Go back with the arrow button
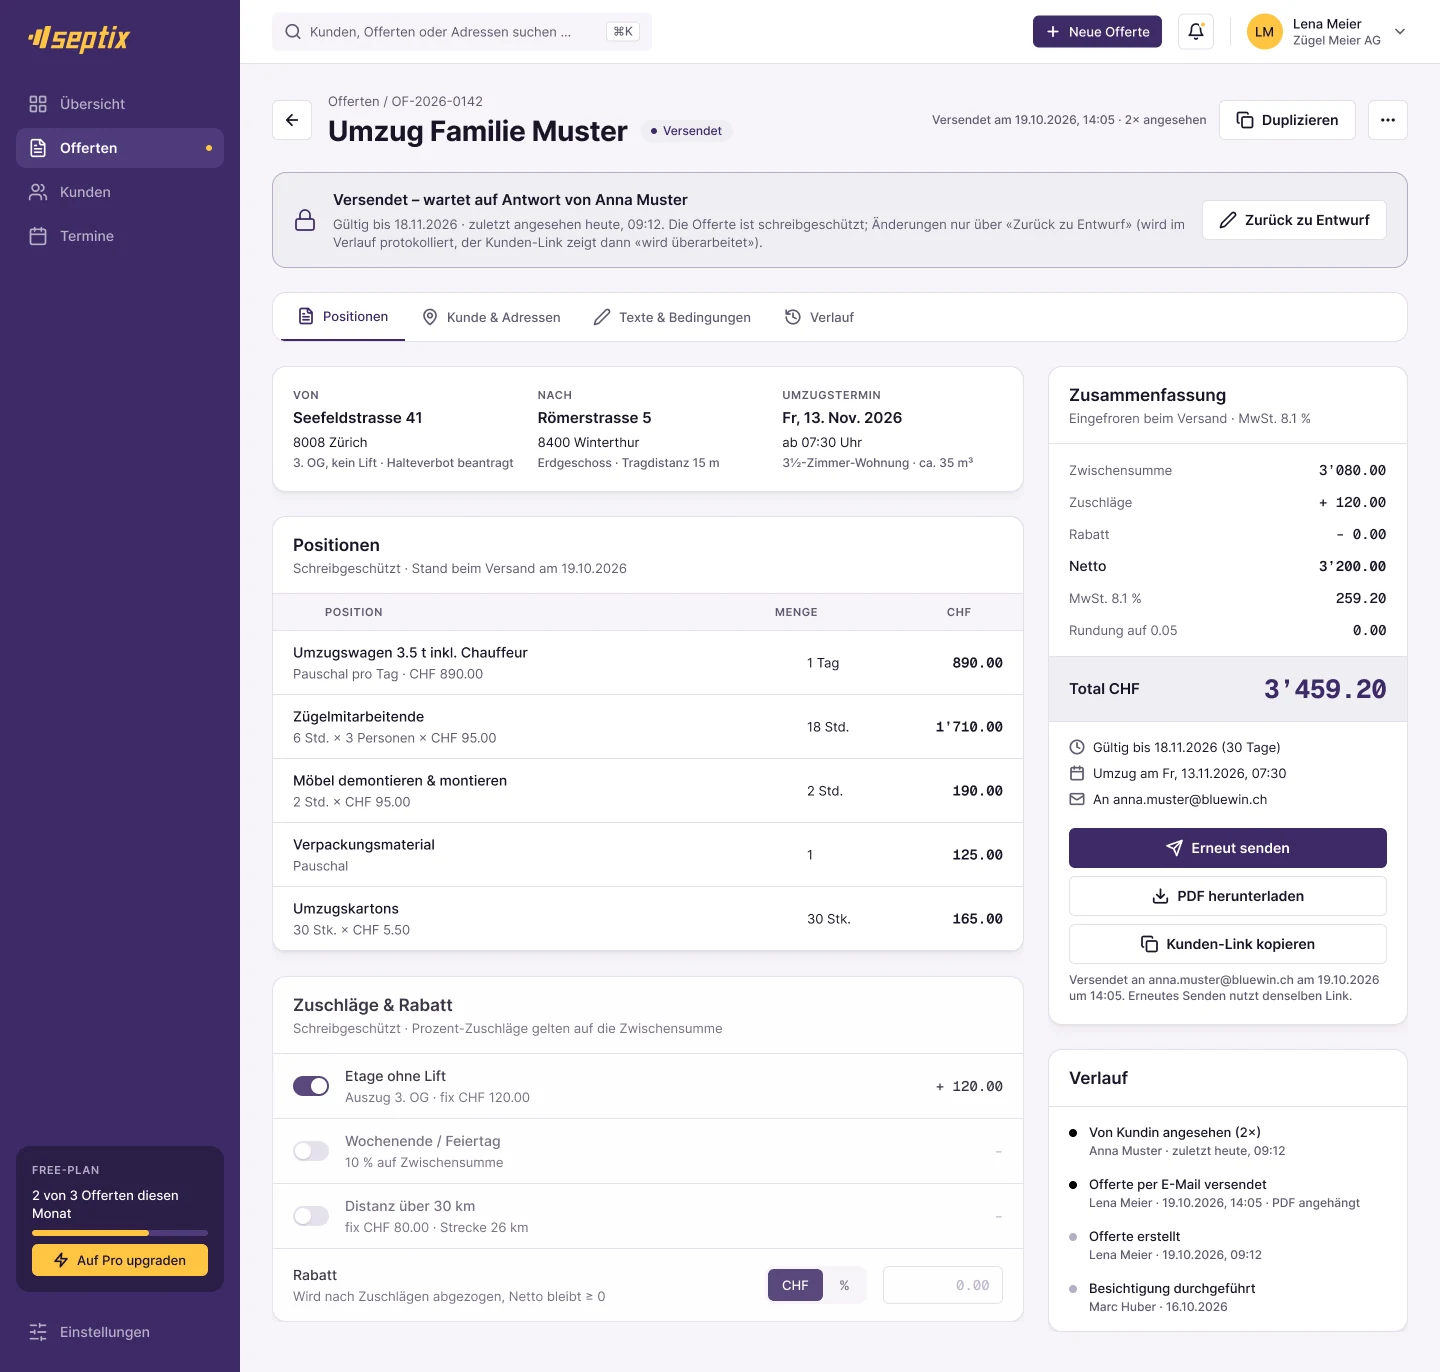Viewport: 1440px width, 1372px height. tap(292, 120)
